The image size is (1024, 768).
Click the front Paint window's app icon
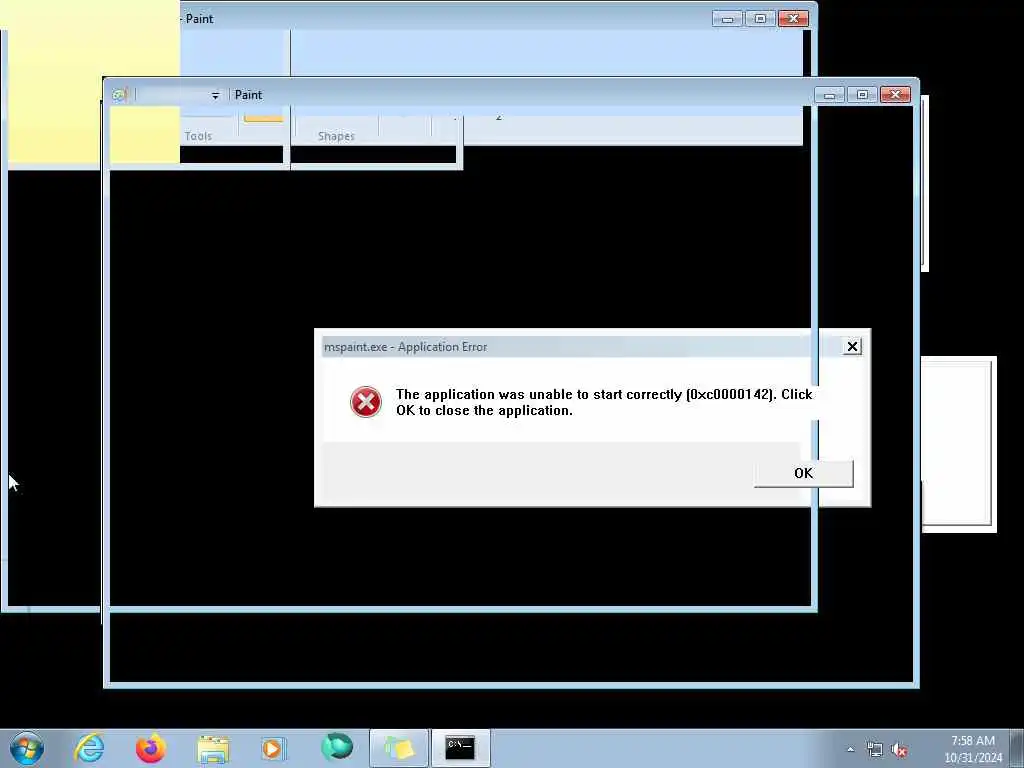(119, 95)
